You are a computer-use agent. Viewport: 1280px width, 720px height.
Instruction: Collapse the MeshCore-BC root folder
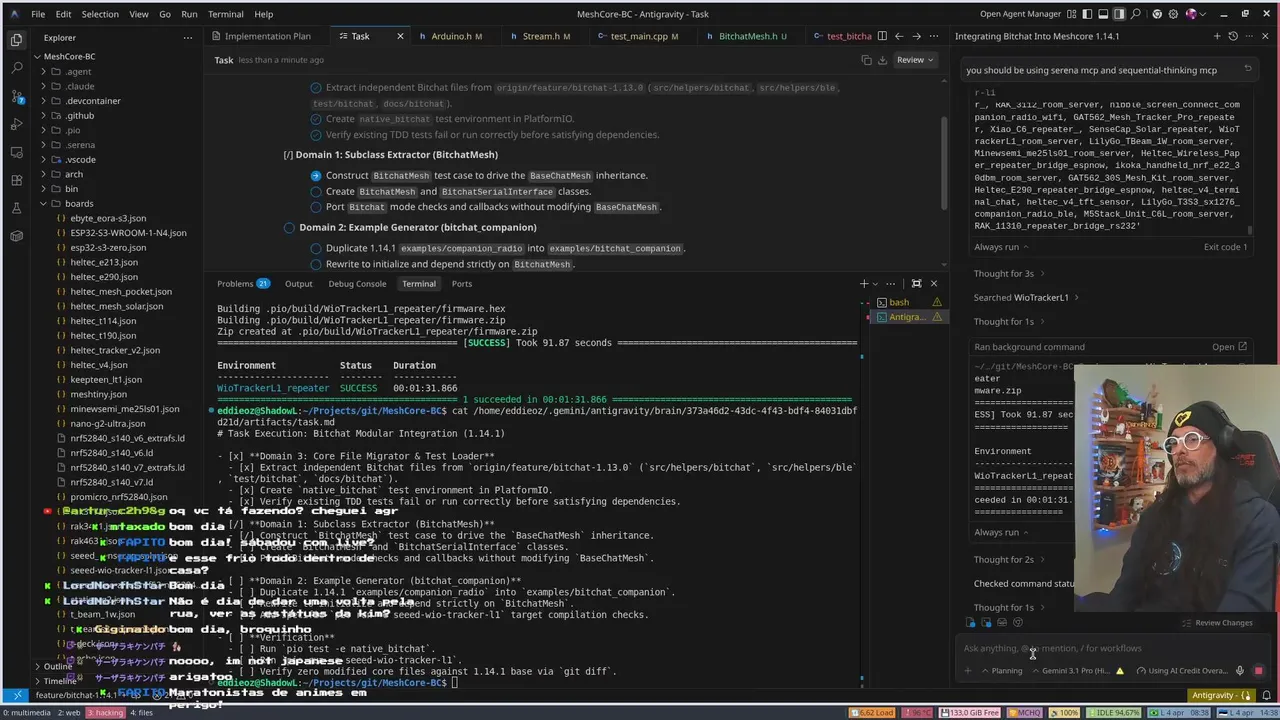69,57
